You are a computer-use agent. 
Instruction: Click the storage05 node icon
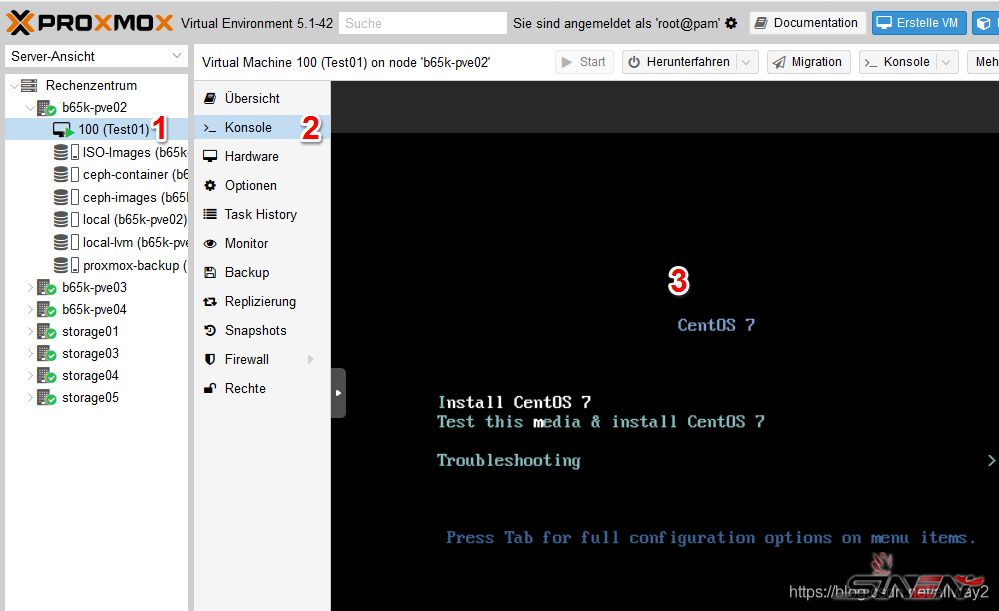pyautogui.click(x=47, y=398)
